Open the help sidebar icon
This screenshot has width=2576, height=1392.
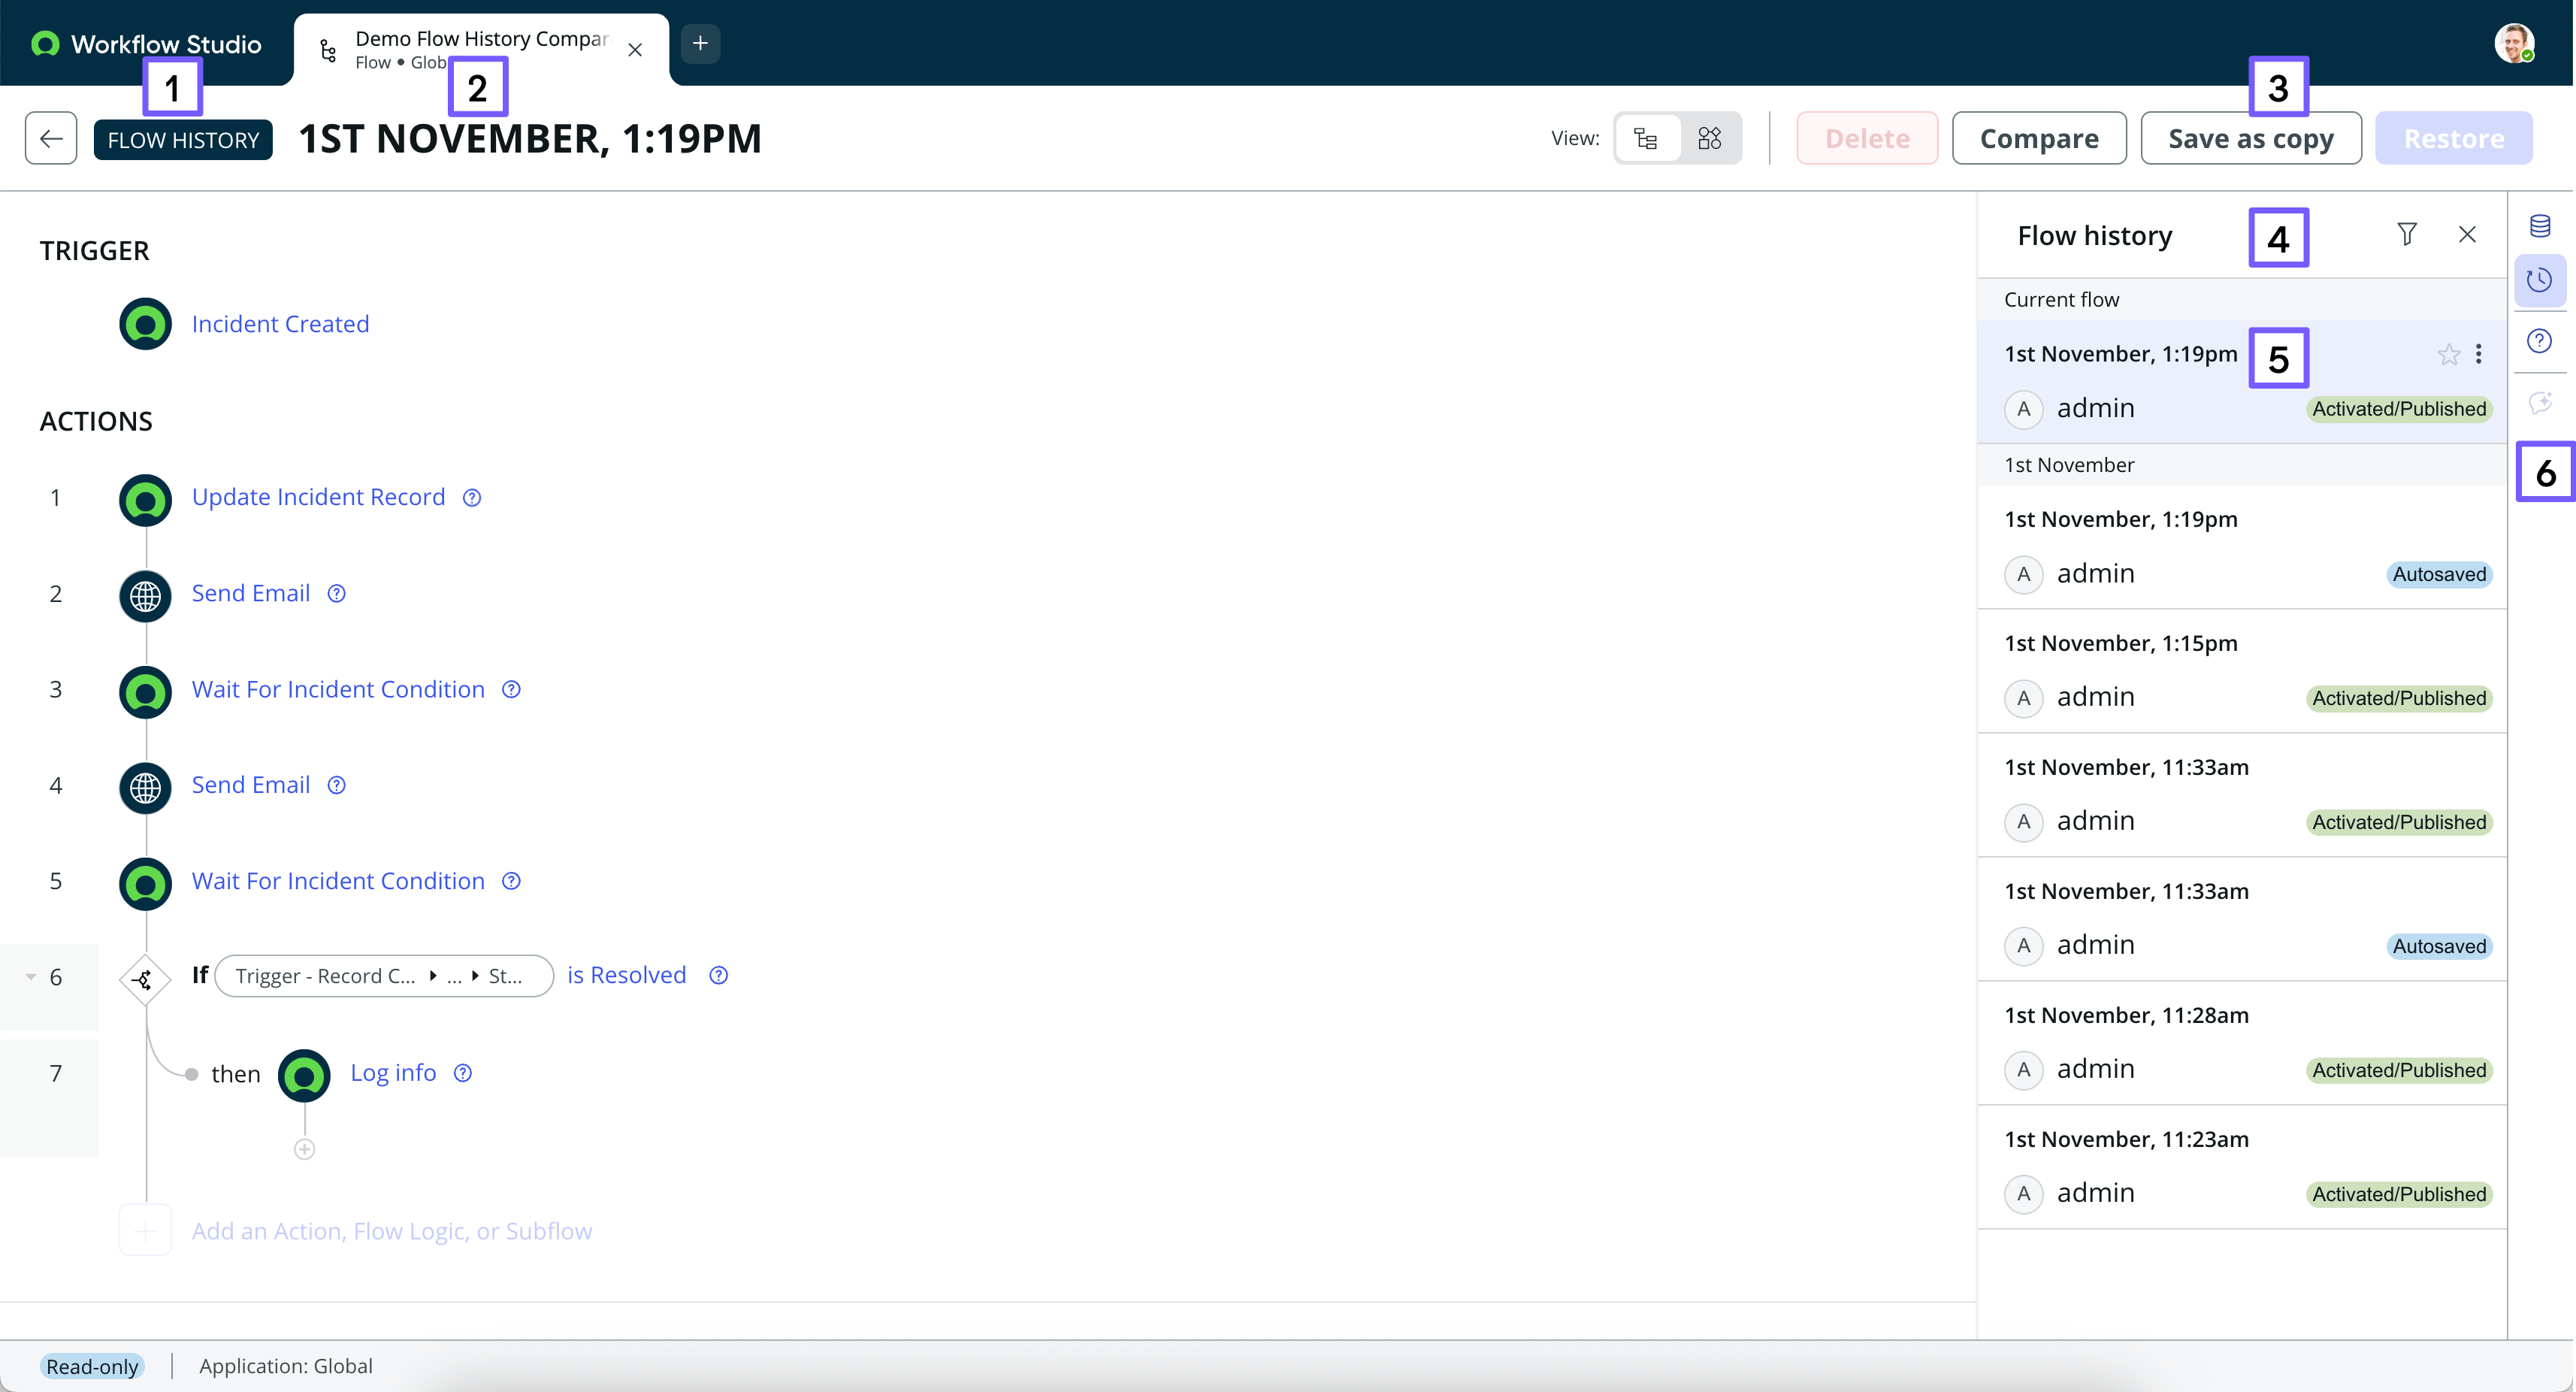pos(2539,341)
